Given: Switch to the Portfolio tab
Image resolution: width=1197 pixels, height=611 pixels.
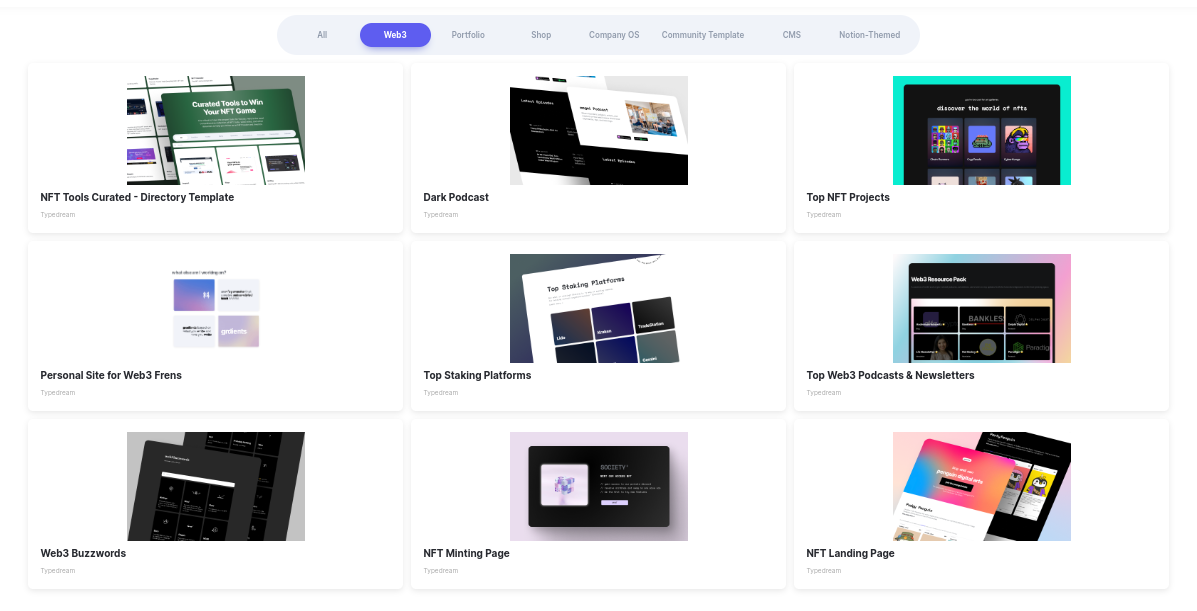Looking at the screenshot, I should 468,35.
